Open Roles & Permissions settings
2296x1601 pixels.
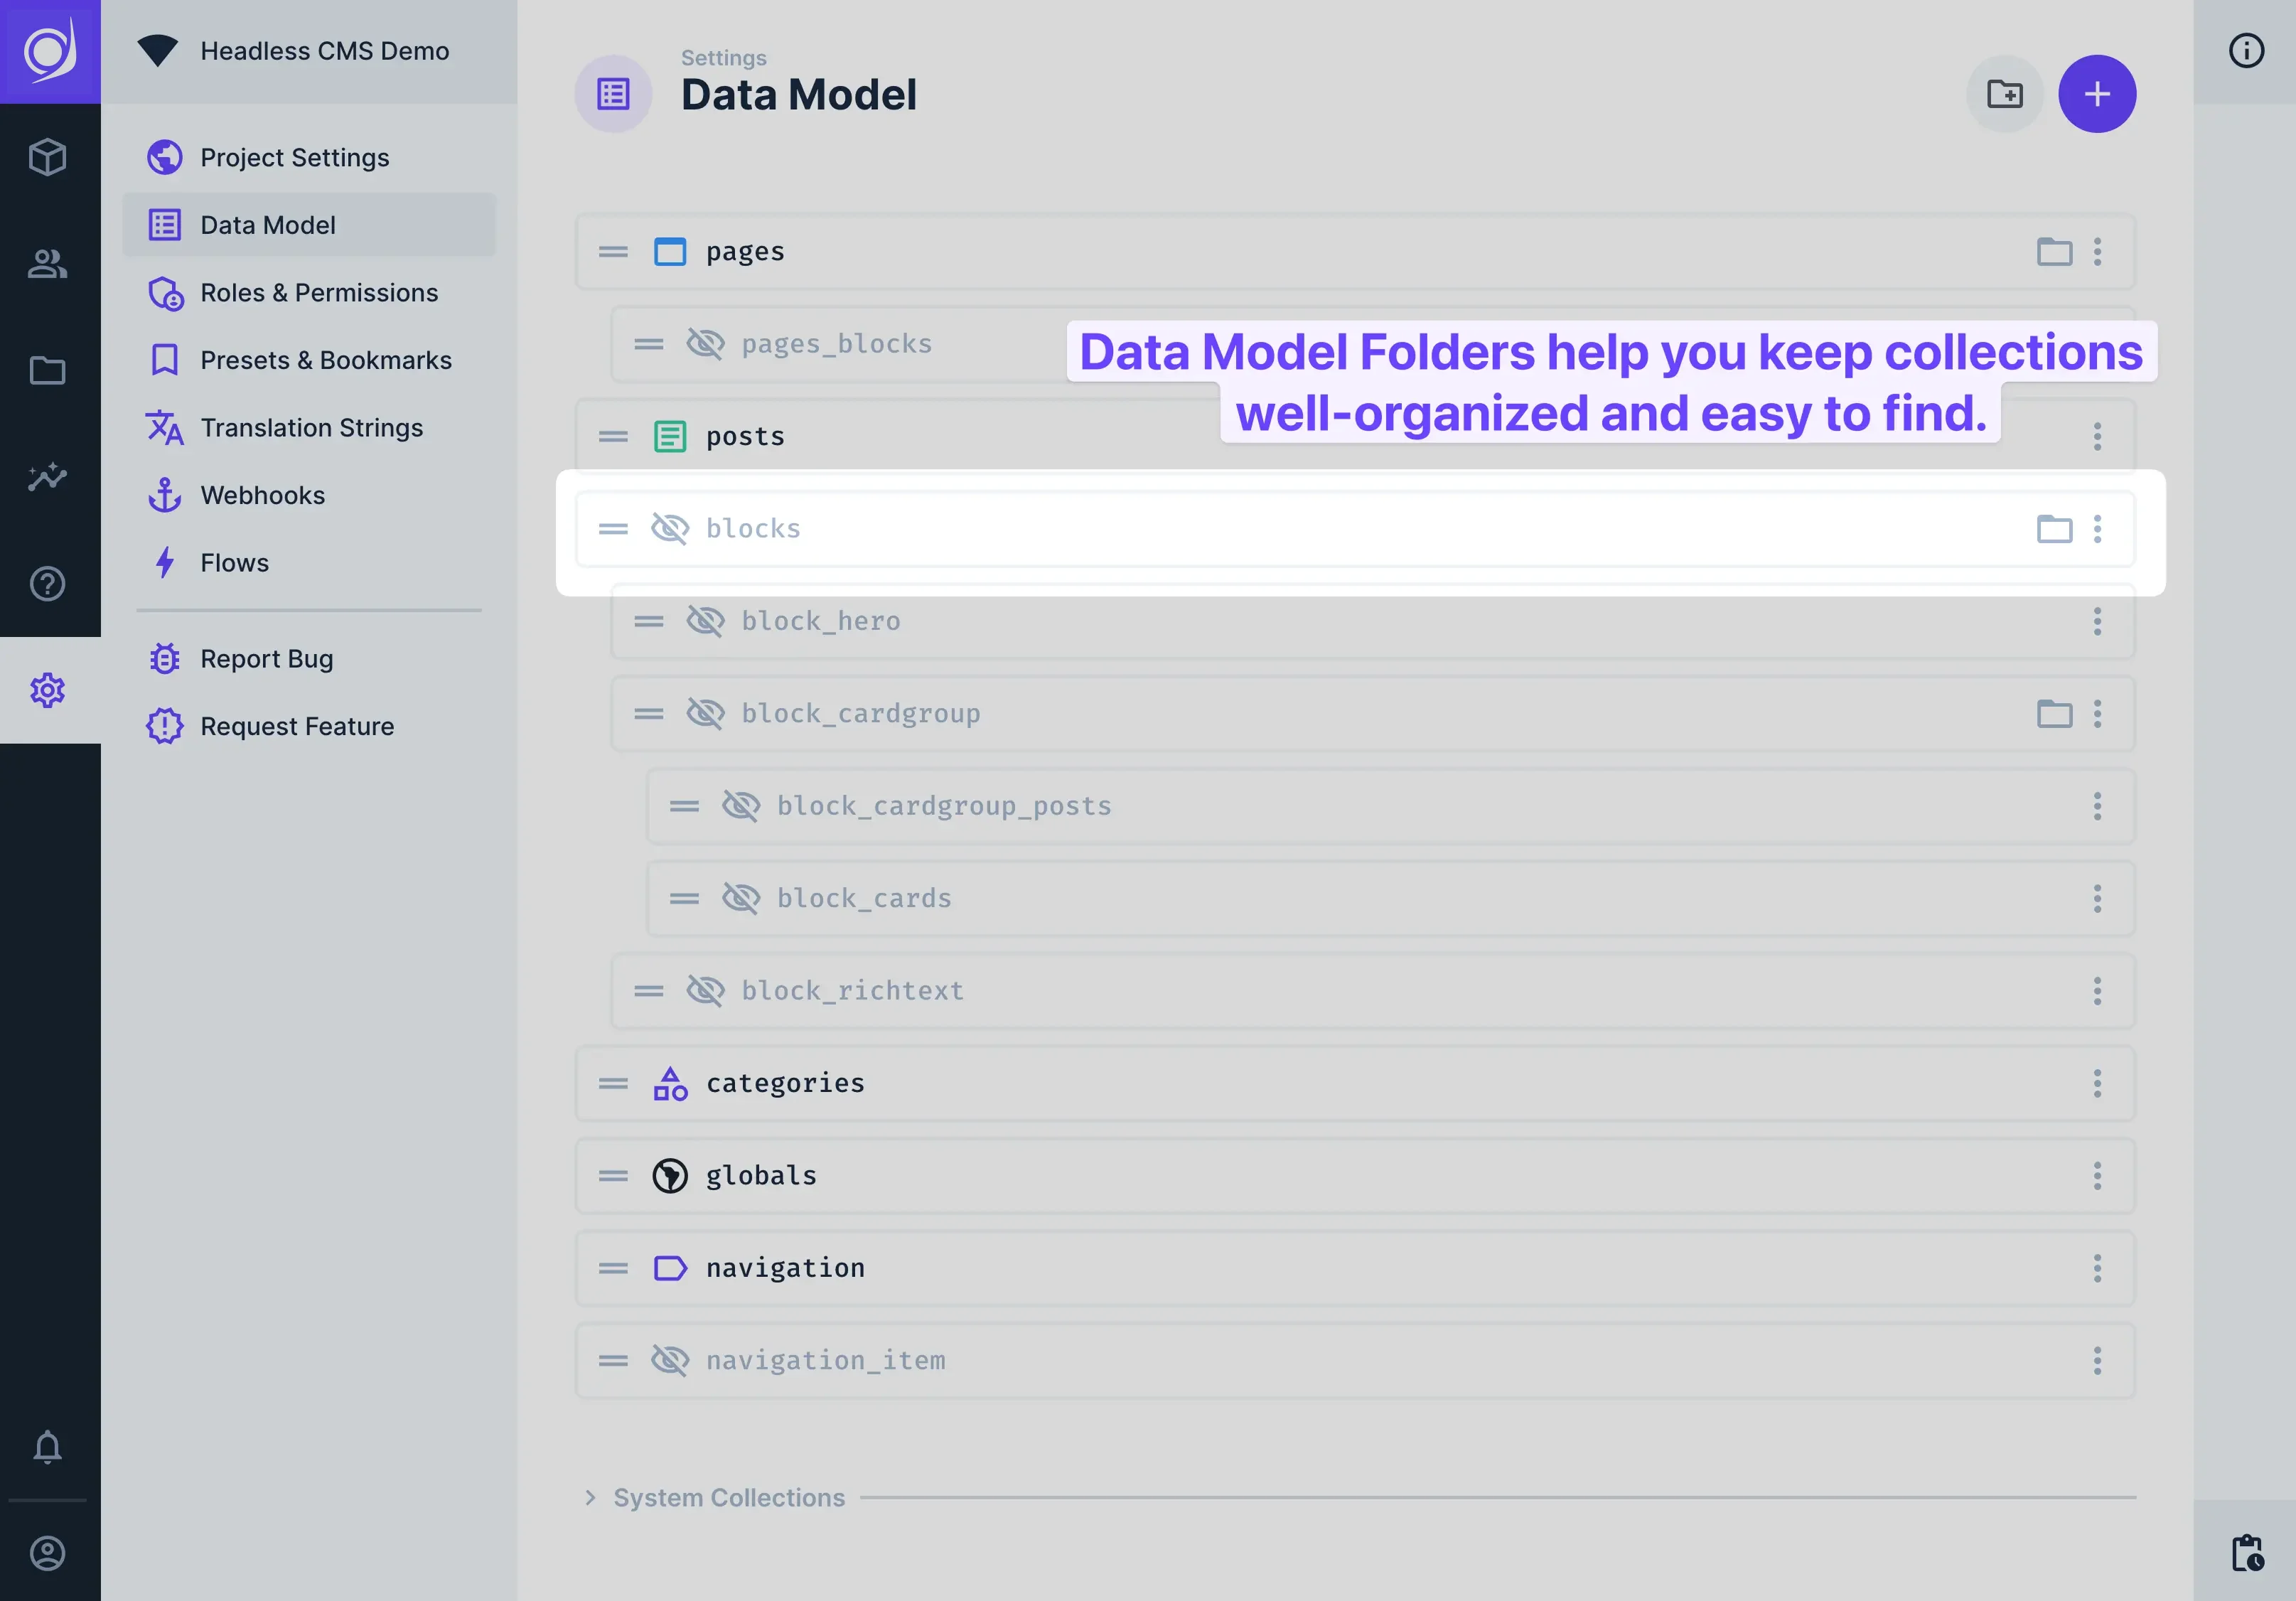tap(318, 292)
